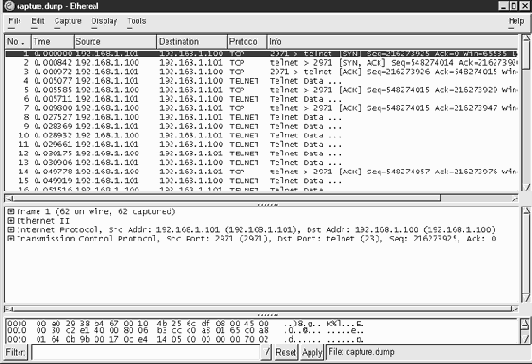Image resolution: width=532 pixels, height=364 pixels.
Task: Click the Frame 1 (62 on wire) line
Action: coord(96,211)
